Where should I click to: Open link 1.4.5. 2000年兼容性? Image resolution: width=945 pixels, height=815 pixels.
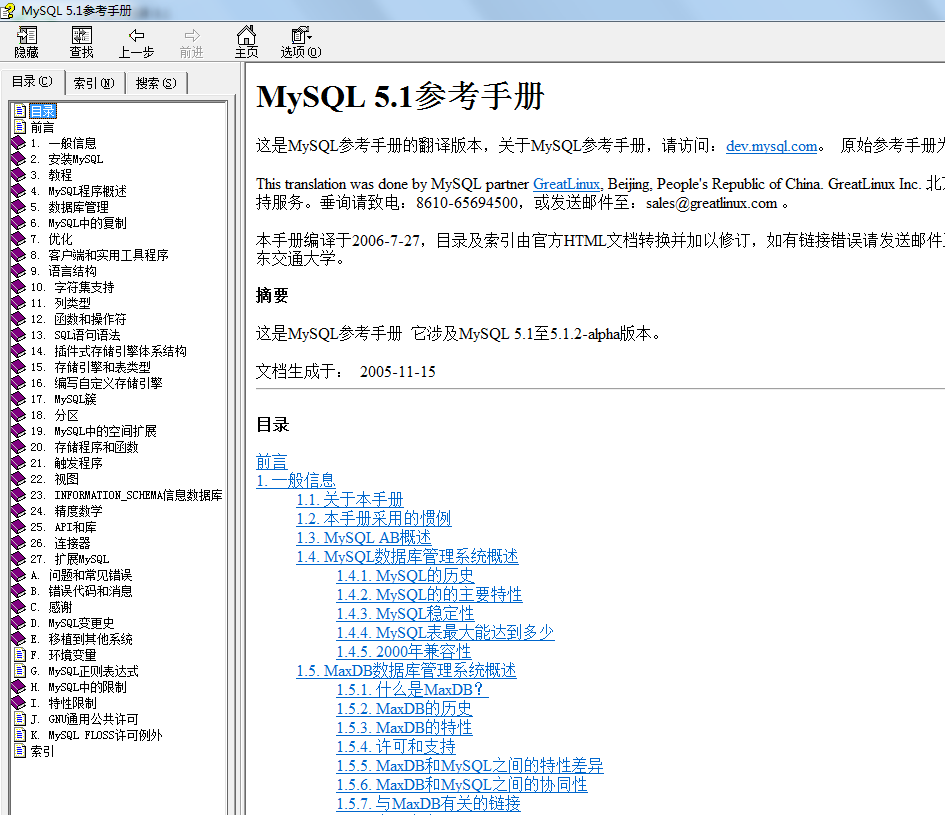click(404, 652)
